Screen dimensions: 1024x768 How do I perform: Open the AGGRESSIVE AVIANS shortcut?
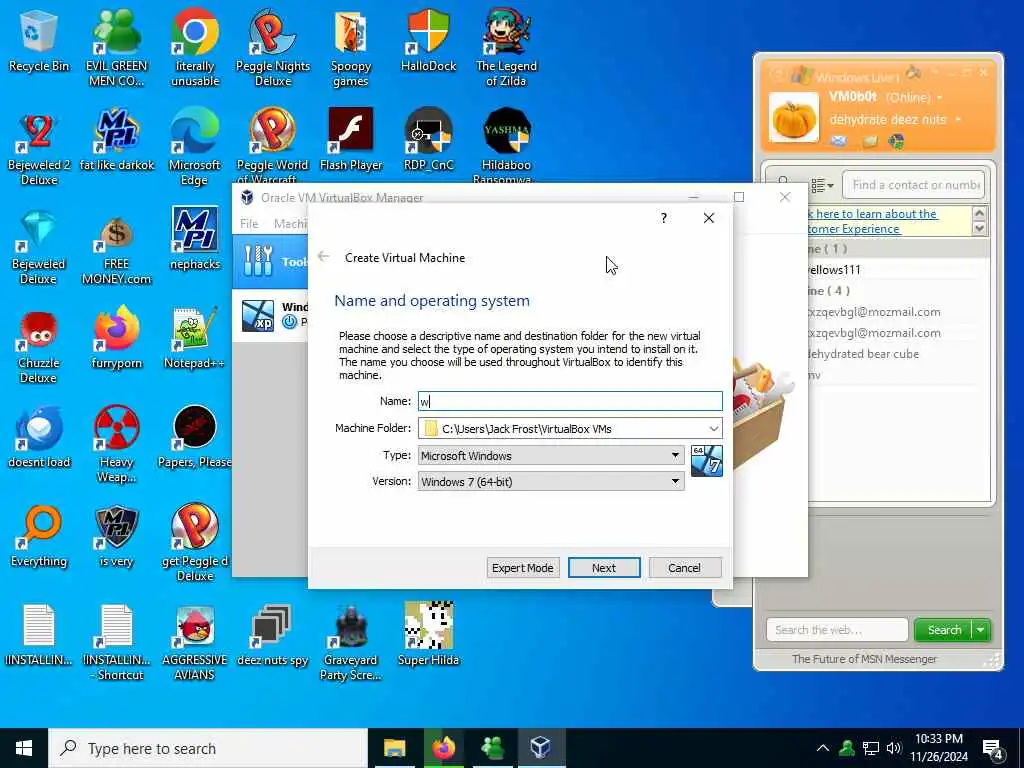pyautogui.click(x=195, y=642)
